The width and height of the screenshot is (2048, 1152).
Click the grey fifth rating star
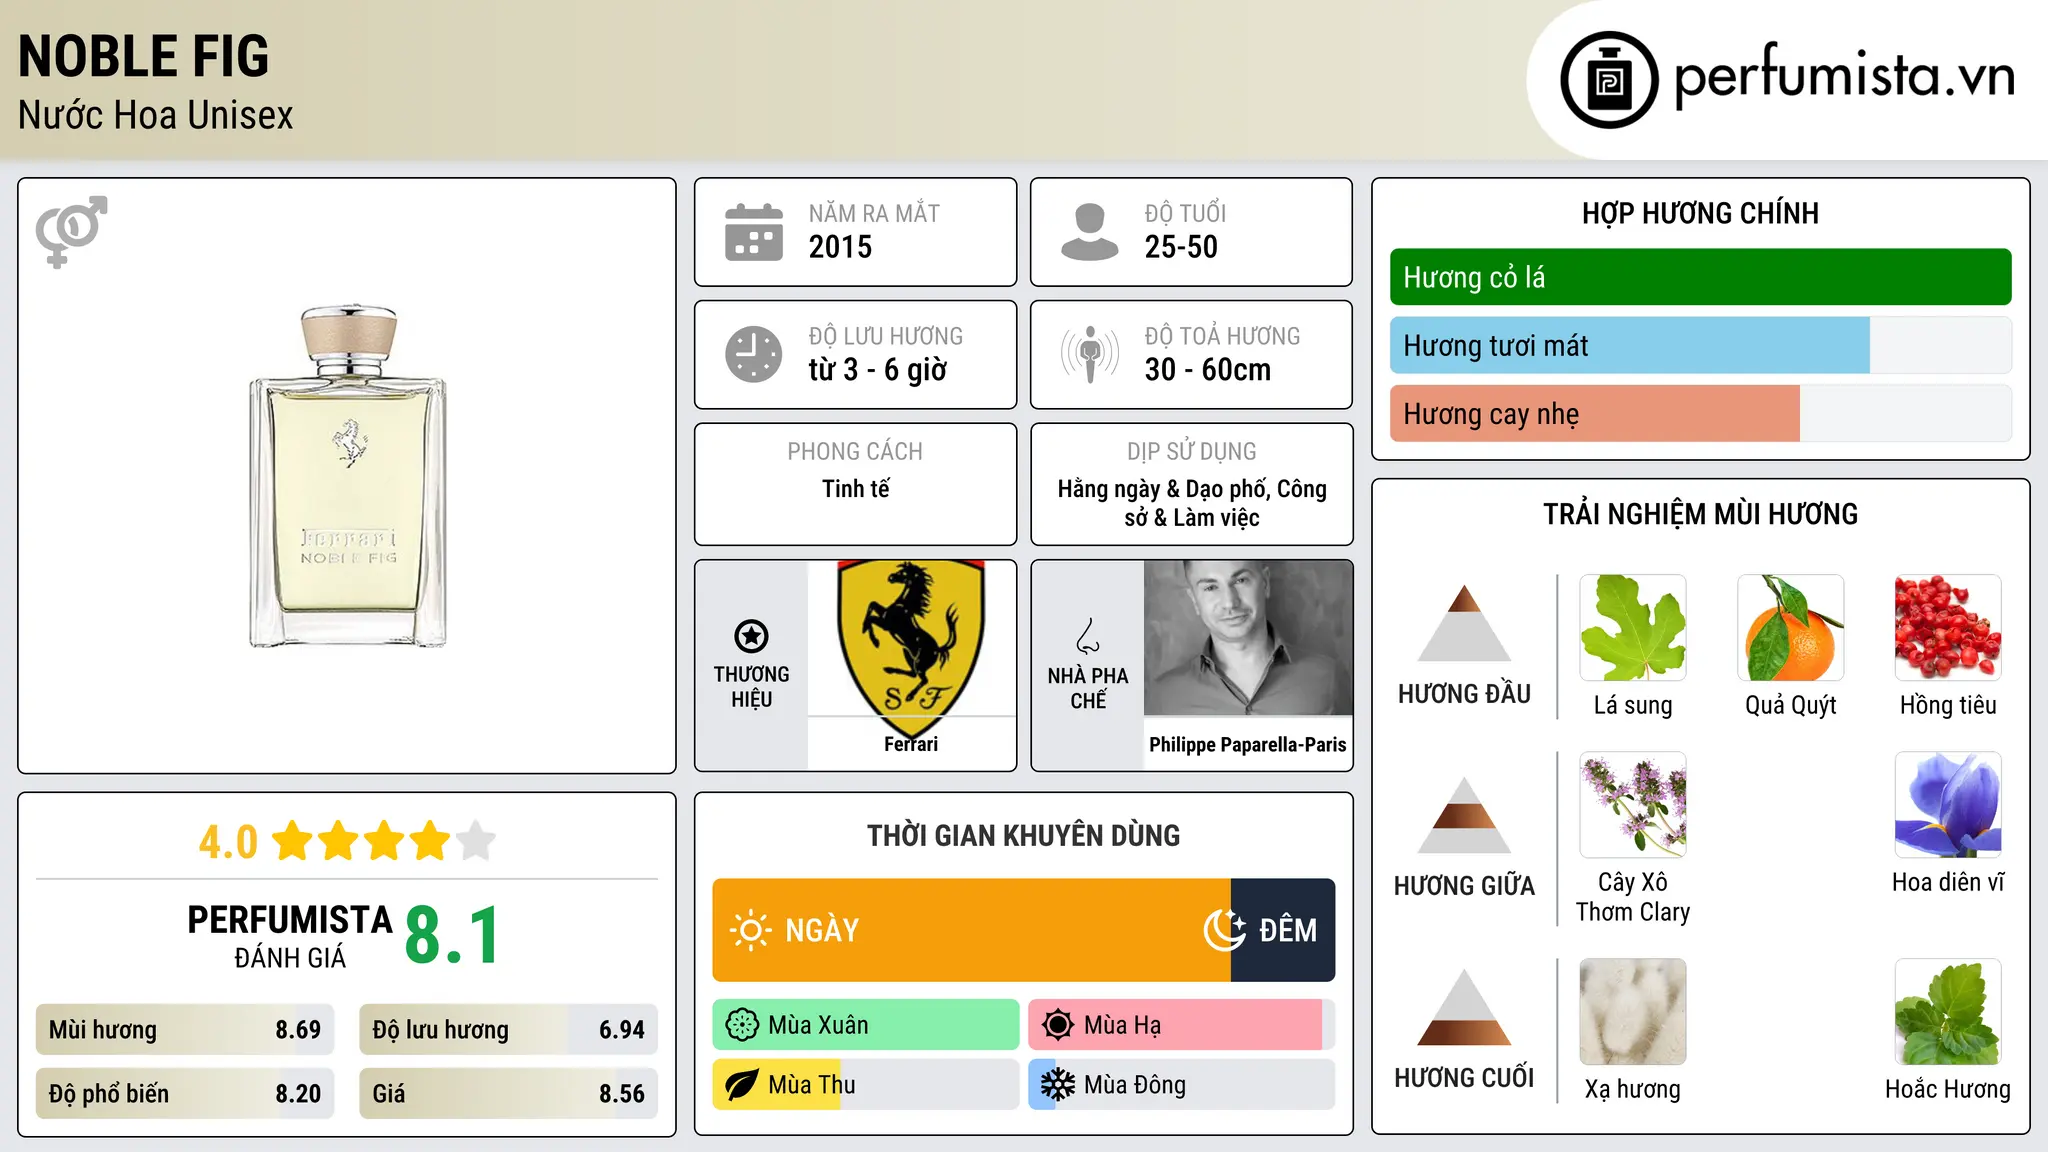(476, 841)
